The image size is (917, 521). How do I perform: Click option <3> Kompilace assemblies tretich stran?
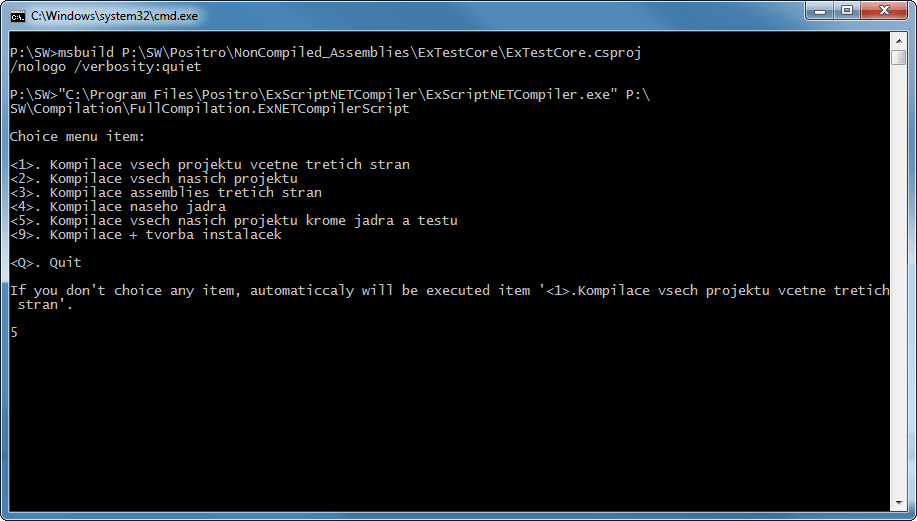point(166,192)
